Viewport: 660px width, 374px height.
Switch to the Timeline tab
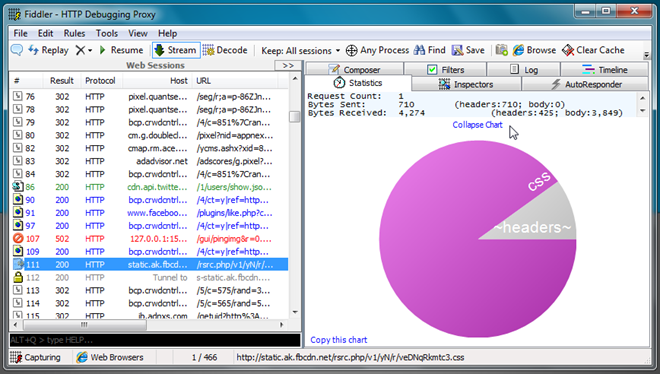point(604,69)
